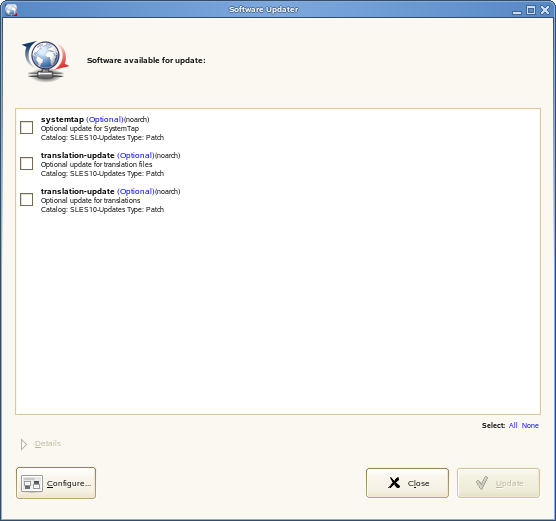Click 'Optional update for translations' text
556x521 pixels.
click(90, 200)
